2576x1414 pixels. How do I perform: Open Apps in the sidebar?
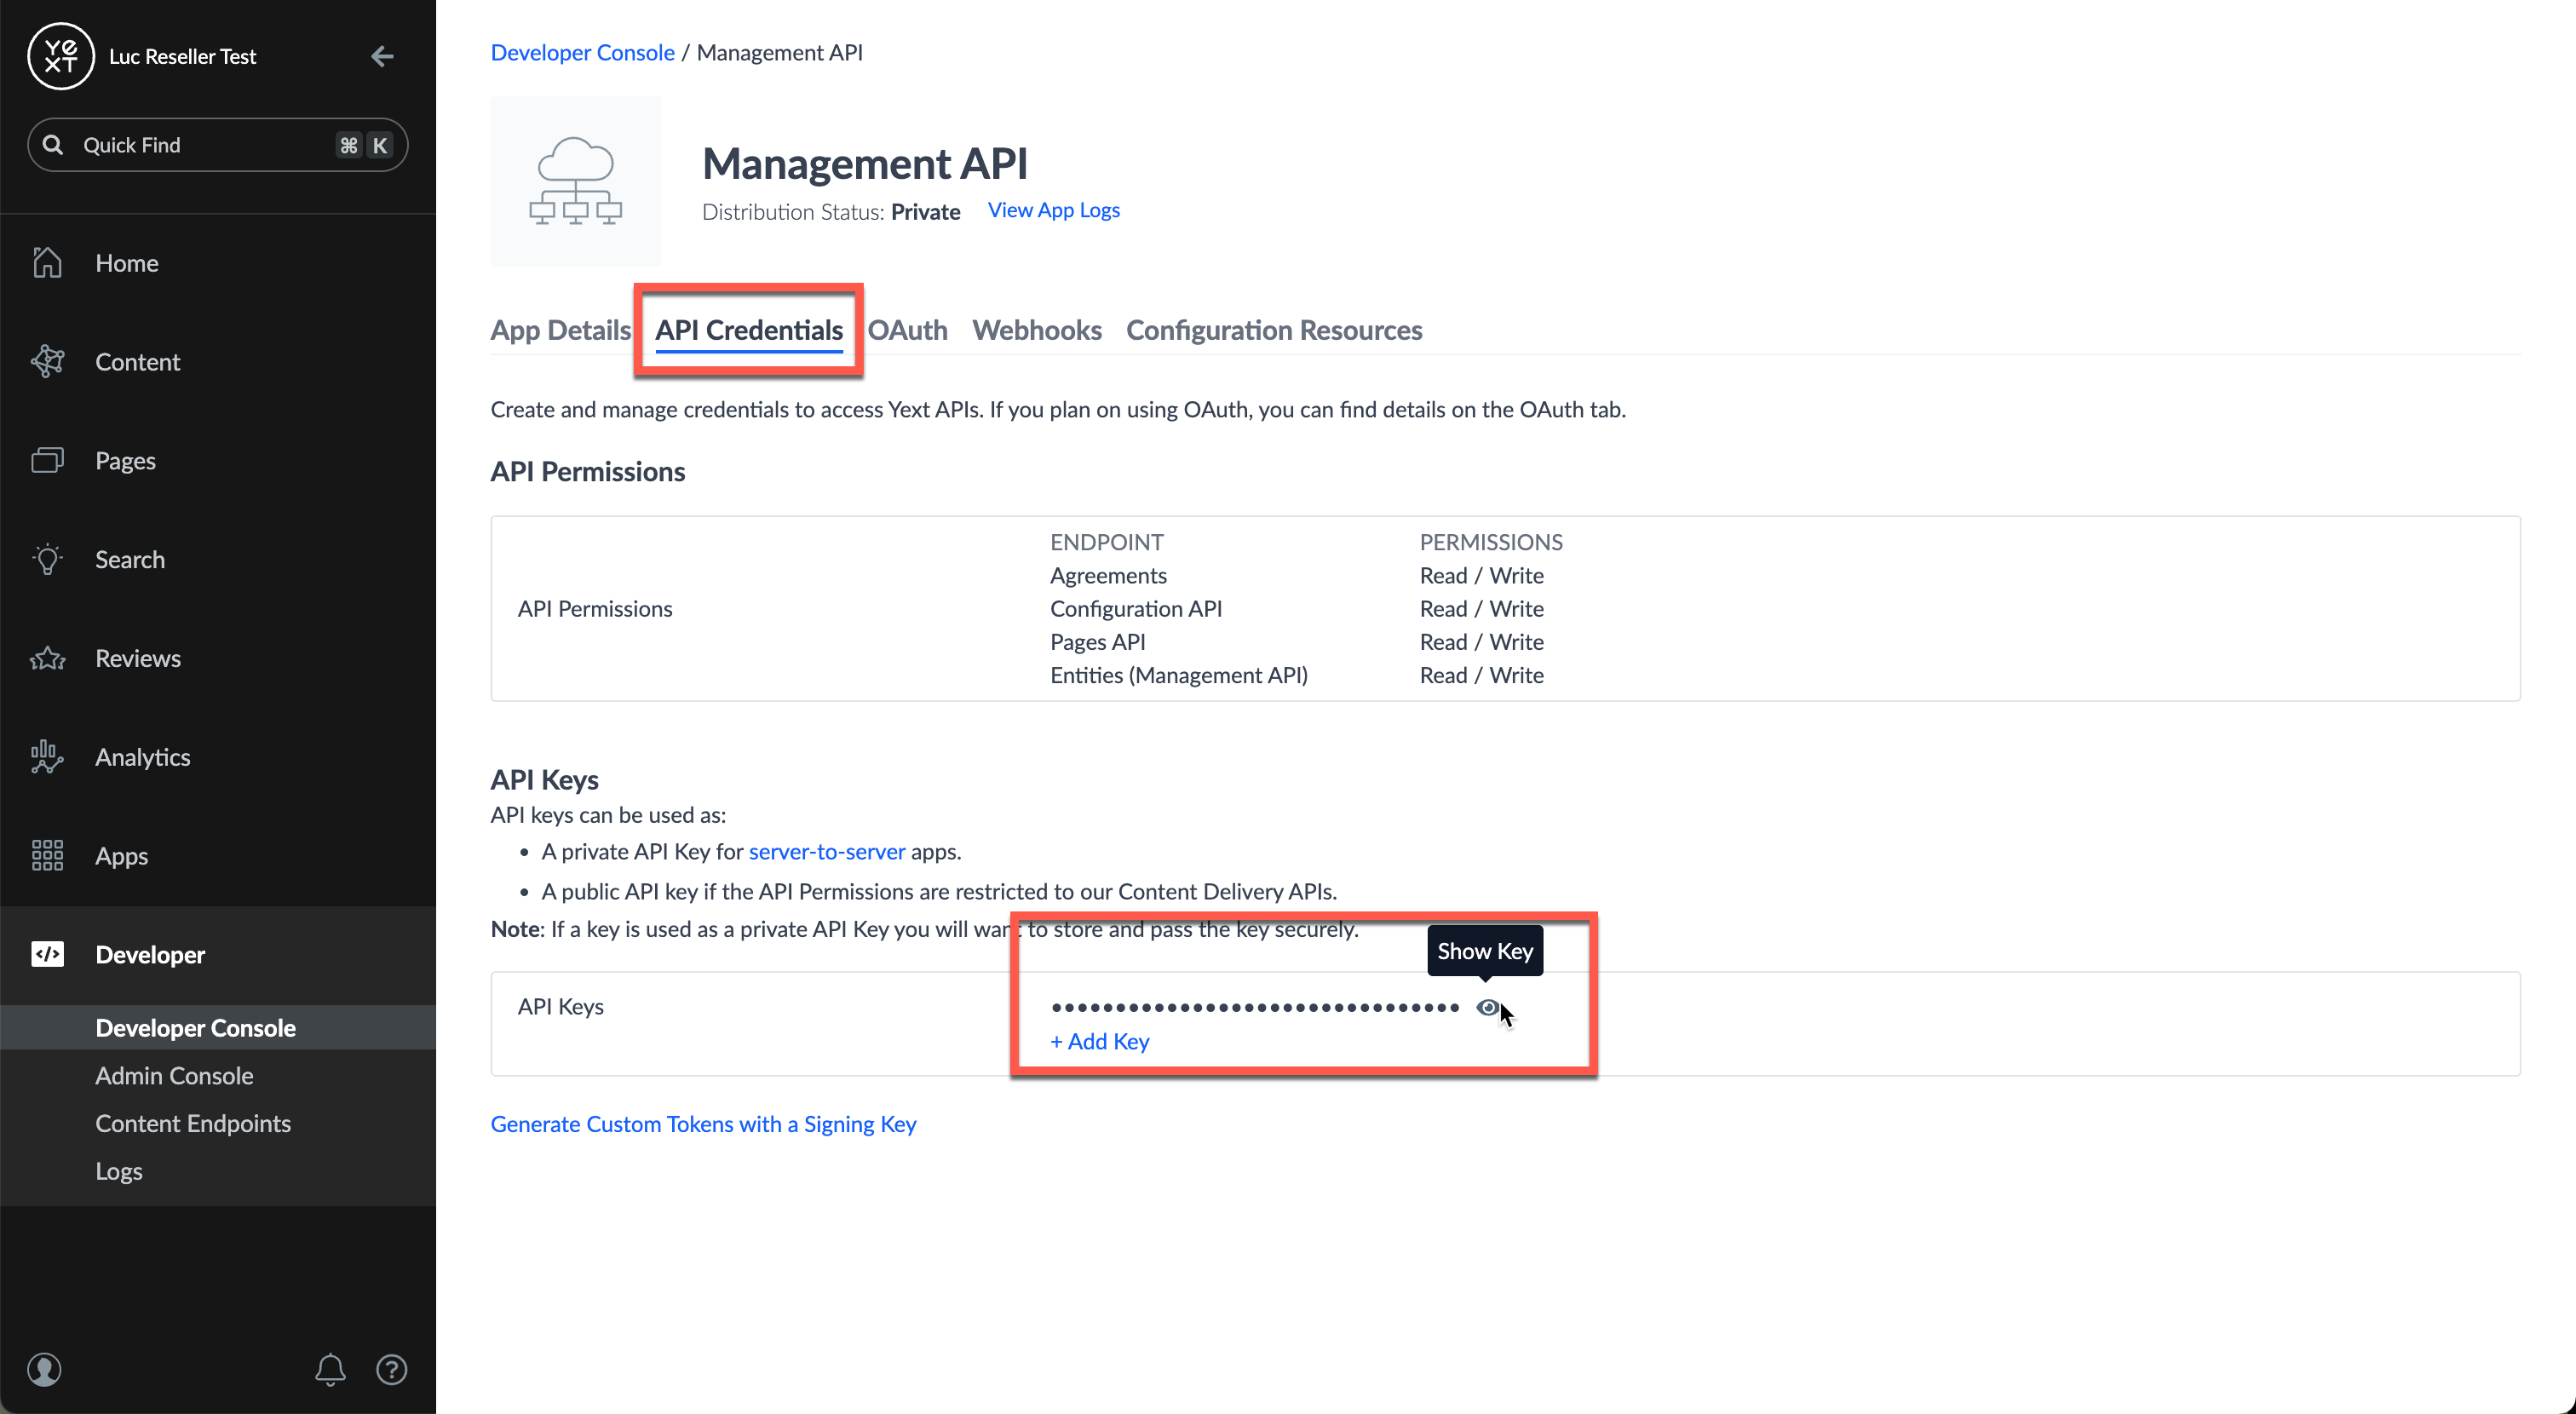[218, 855]
